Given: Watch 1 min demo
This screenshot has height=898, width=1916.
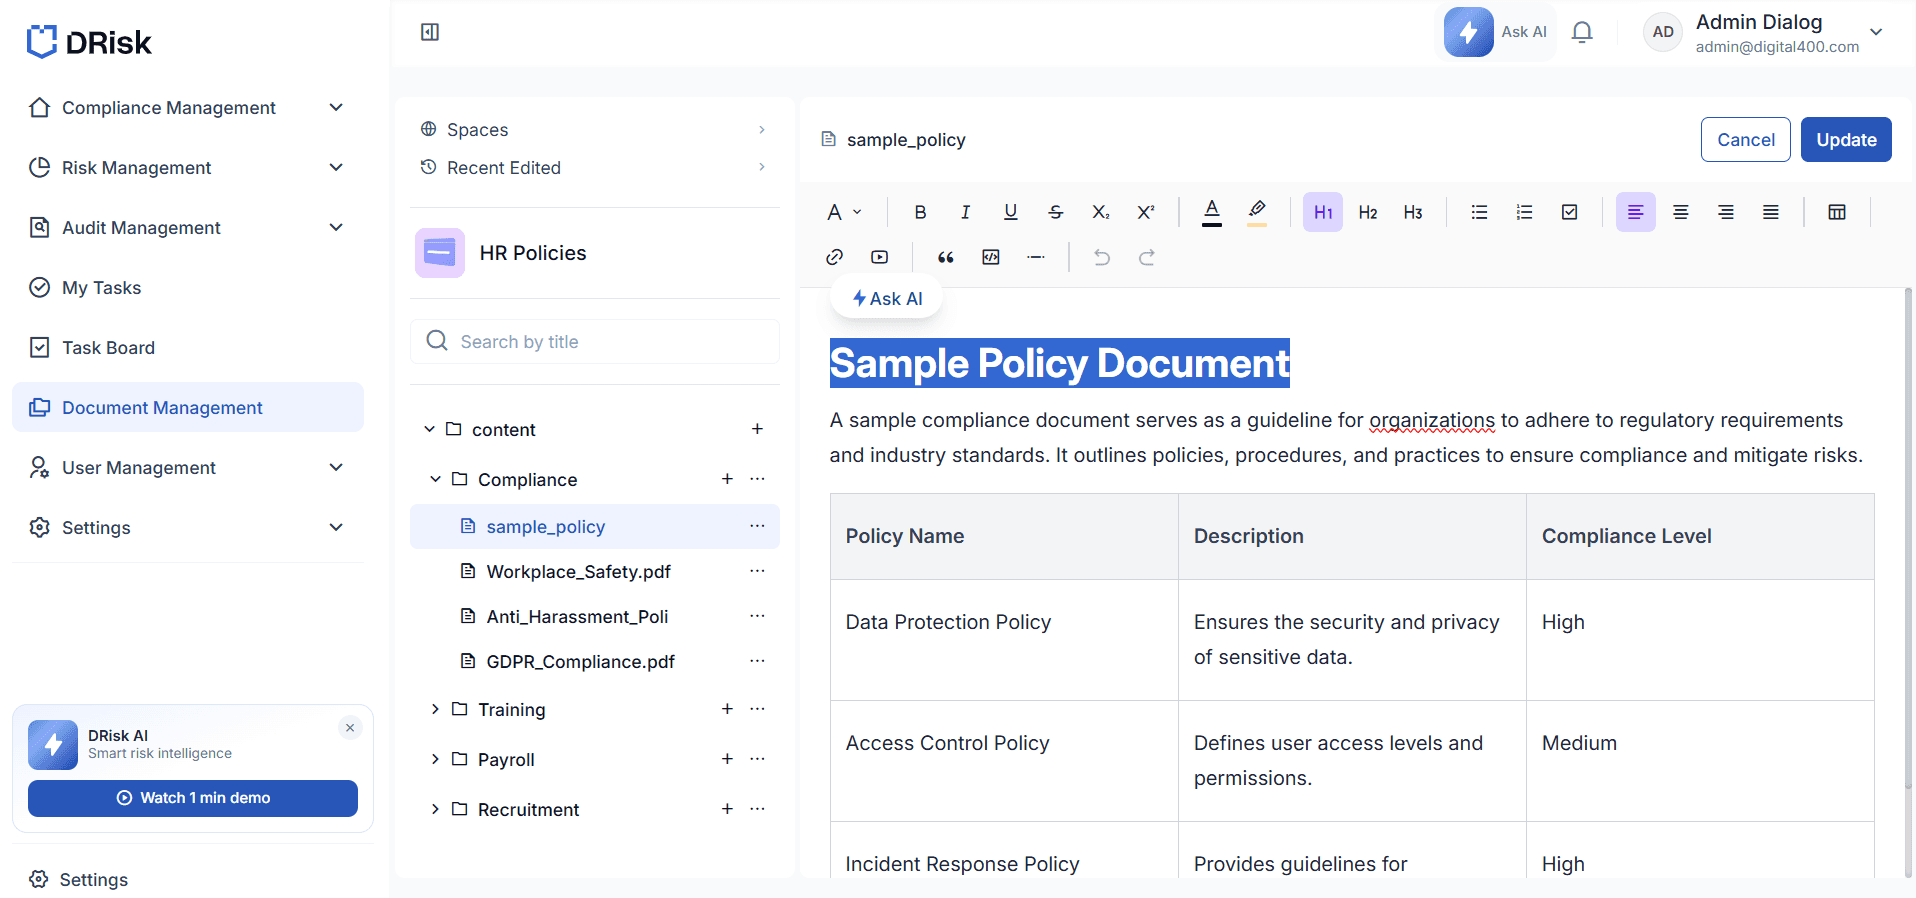Looking at the screenshot, I should tap(193, 798).
